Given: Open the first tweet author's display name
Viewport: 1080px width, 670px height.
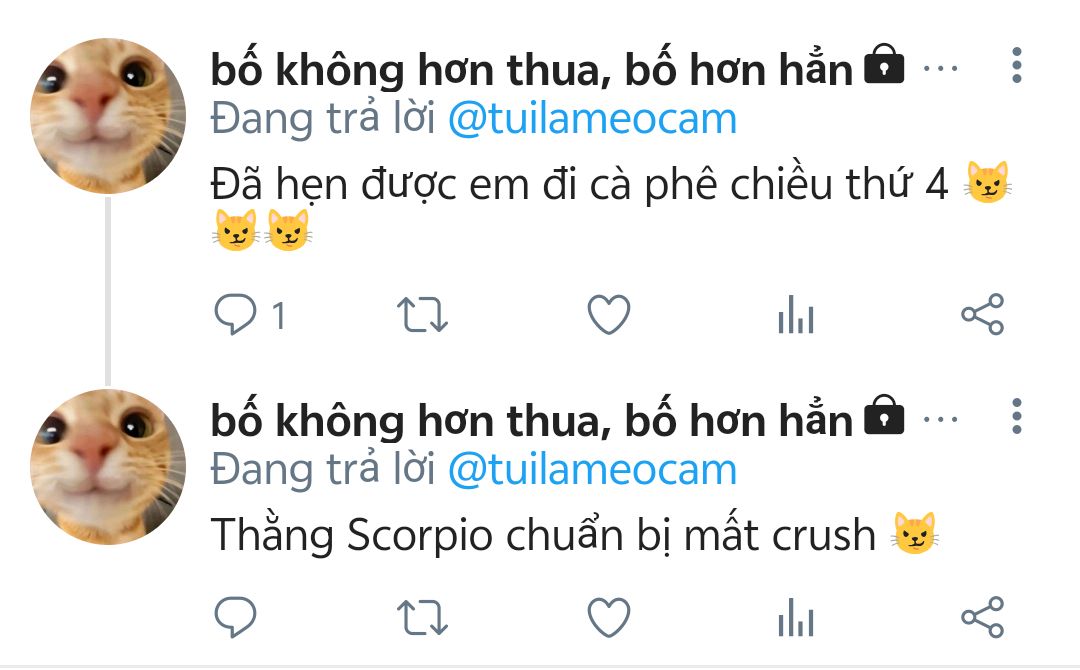Looking at the screenshot, I should [532, 69].
